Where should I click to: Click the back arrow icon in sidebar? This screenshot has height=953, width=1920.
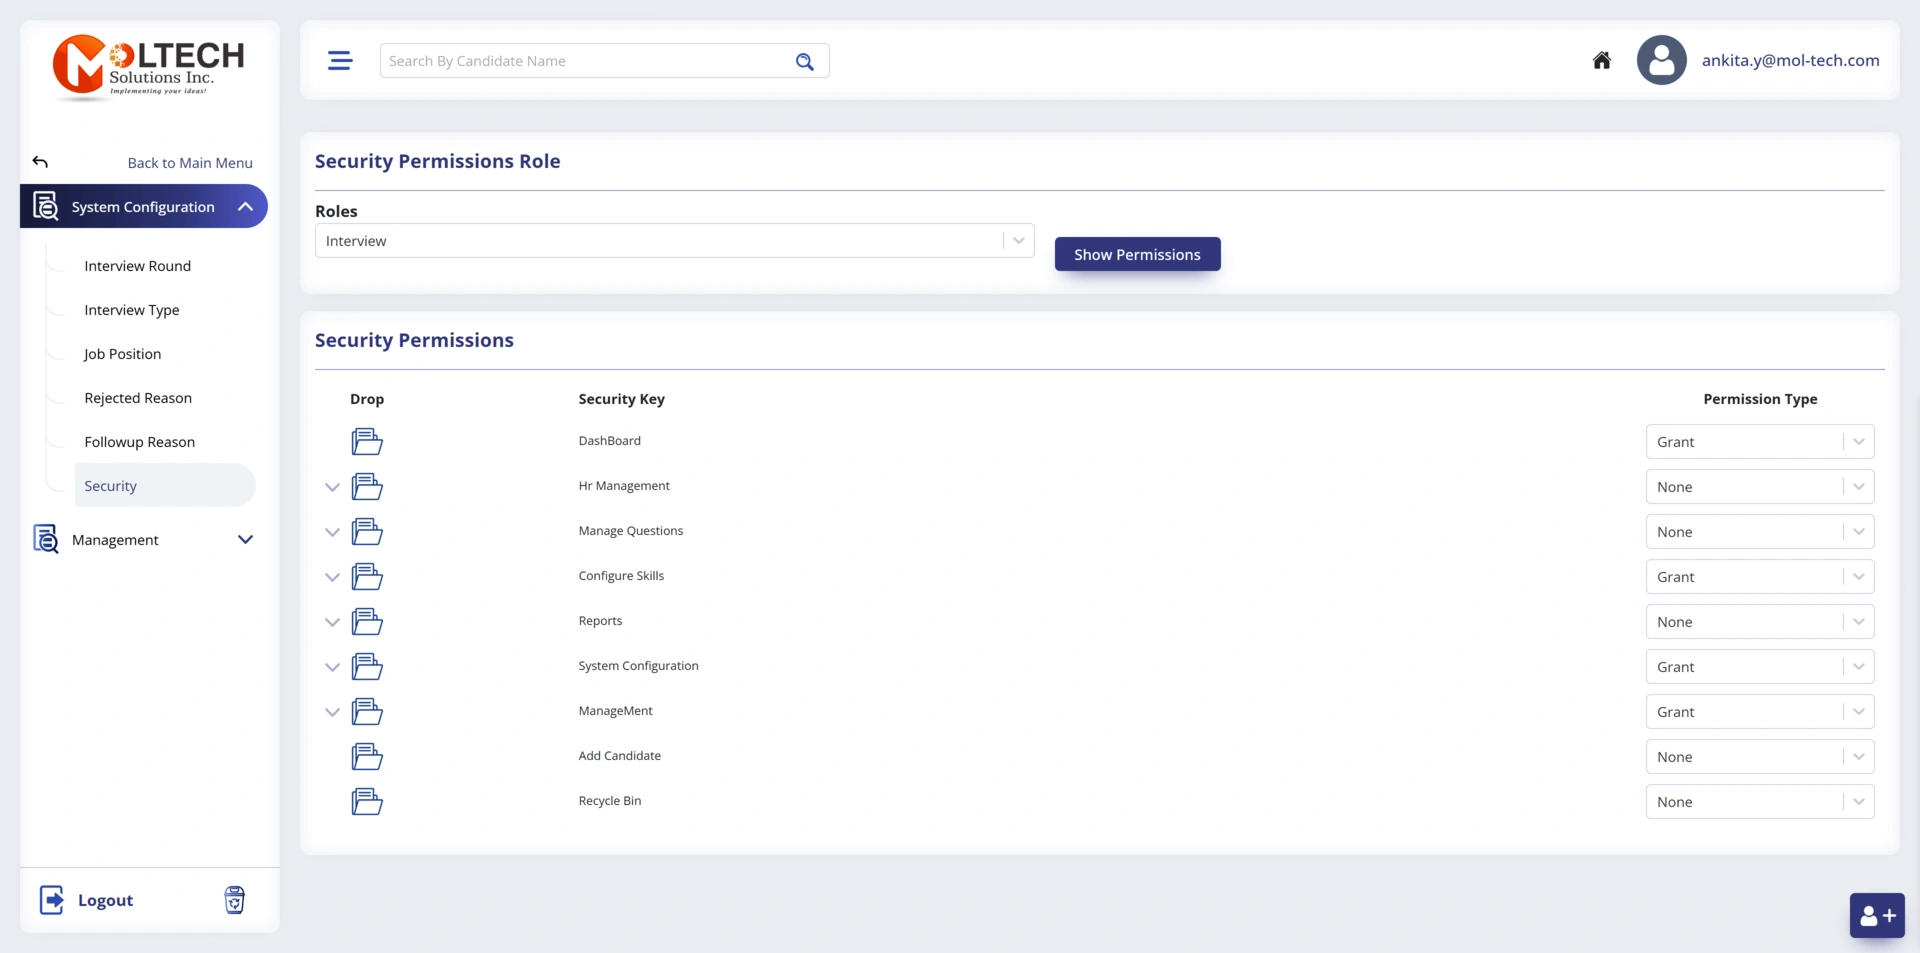tap(40, 162)
